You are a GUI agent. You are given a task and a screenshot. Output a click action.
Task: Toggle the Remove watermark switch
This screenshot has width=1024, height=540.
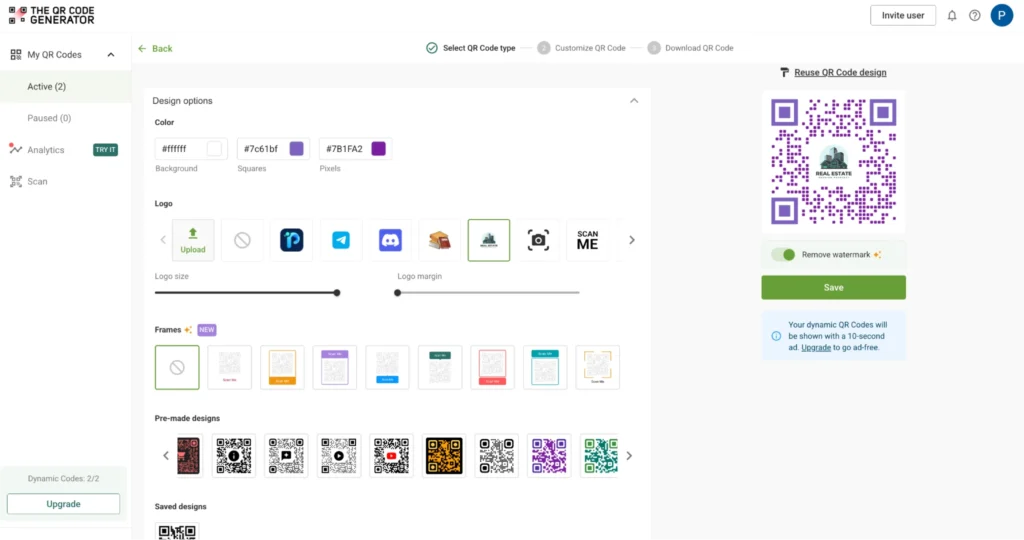coord(783,255)
